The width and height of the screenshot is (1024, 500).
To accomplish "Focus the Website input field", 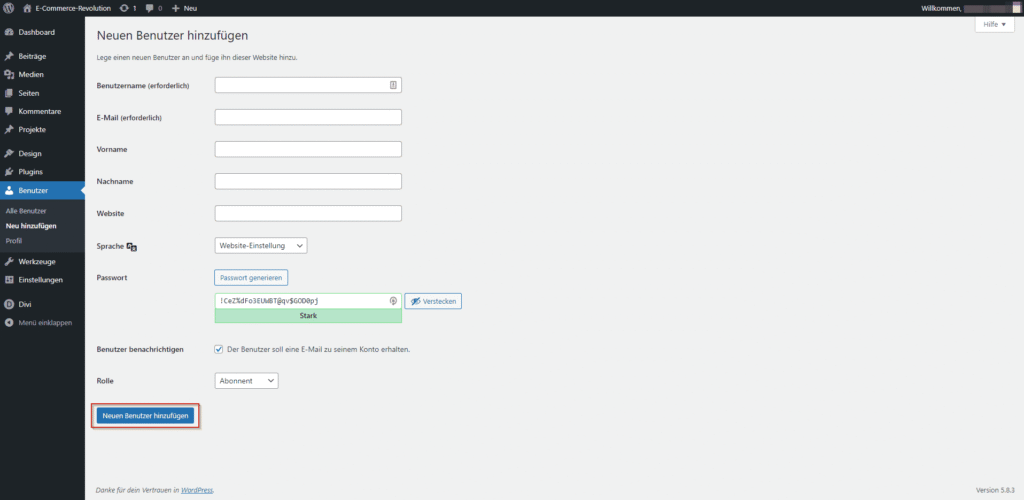I will click(x=308, y=213).
